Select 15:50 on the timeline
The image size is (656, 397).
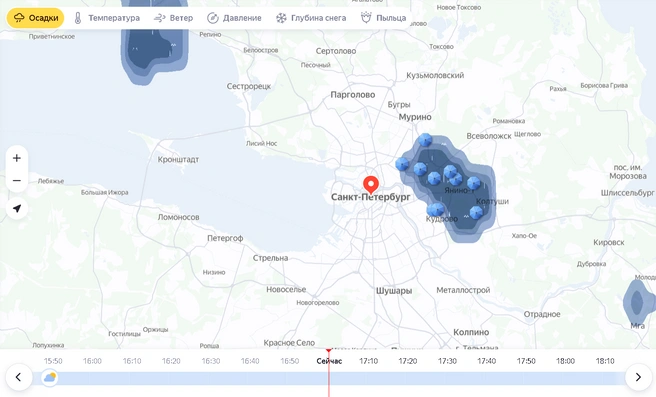click(53, 361)
